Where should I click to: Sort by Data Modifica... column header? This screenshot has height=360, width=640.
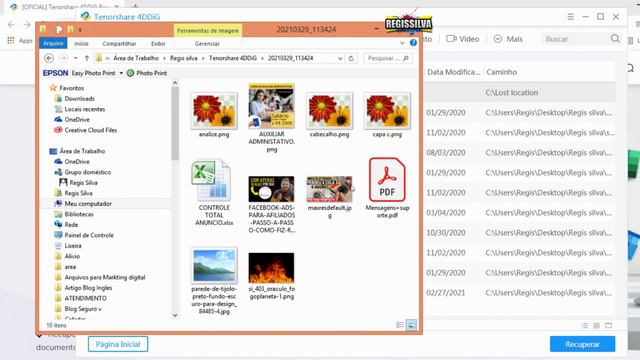453,72
